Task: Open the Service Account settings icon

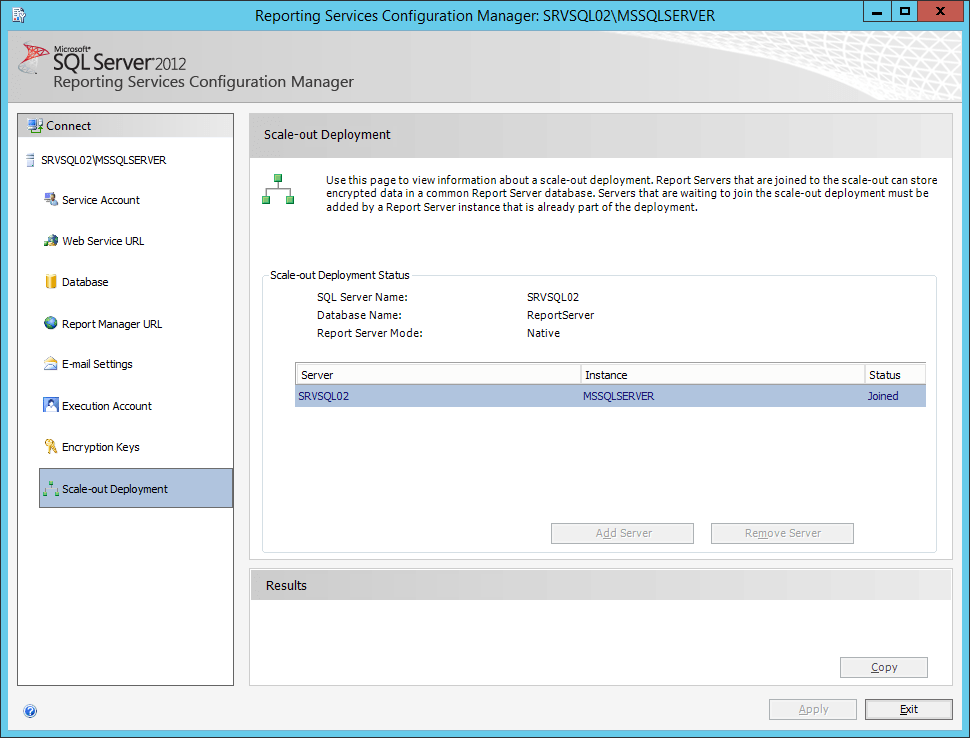Action: point(52,199)
